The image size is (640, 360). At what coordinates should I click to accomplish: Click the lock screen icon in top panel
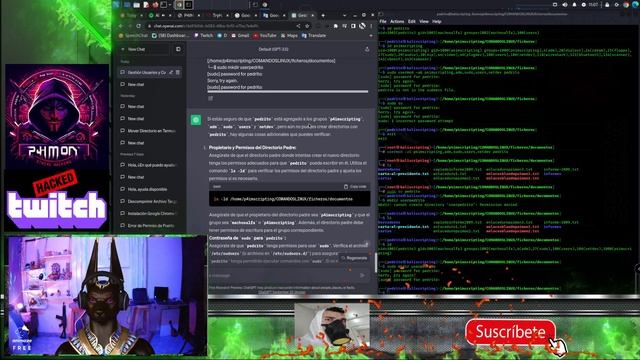pos(607,4)
